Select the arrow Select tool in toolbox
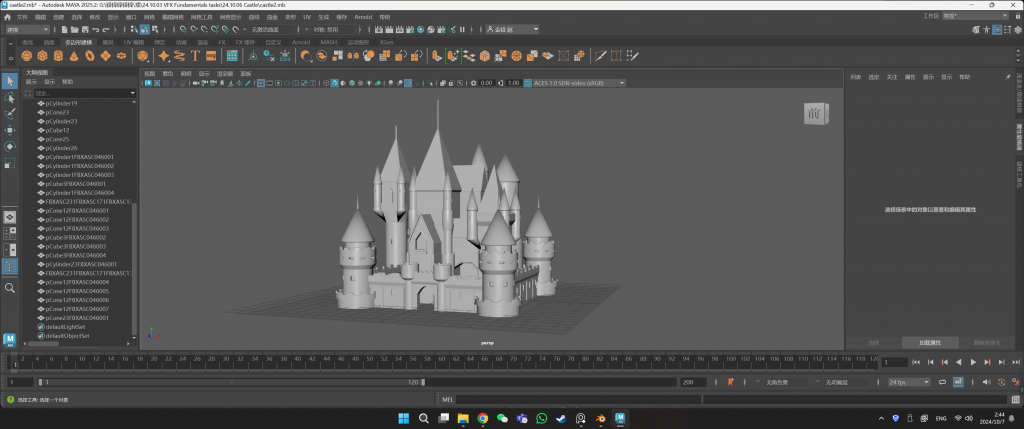The height and width of the screenshot is (429, 1024). pos(10,81)
